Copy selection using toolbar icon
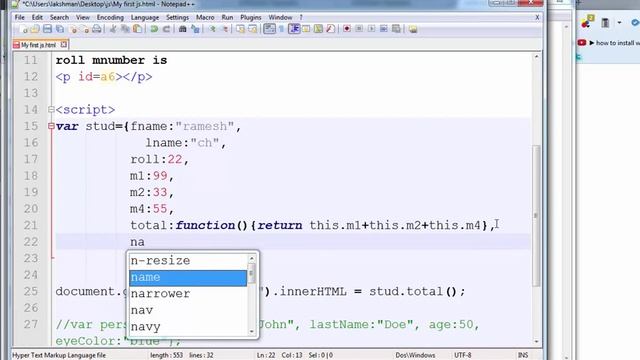The height and width of the screenshot is (360, 640). [125, 29]
